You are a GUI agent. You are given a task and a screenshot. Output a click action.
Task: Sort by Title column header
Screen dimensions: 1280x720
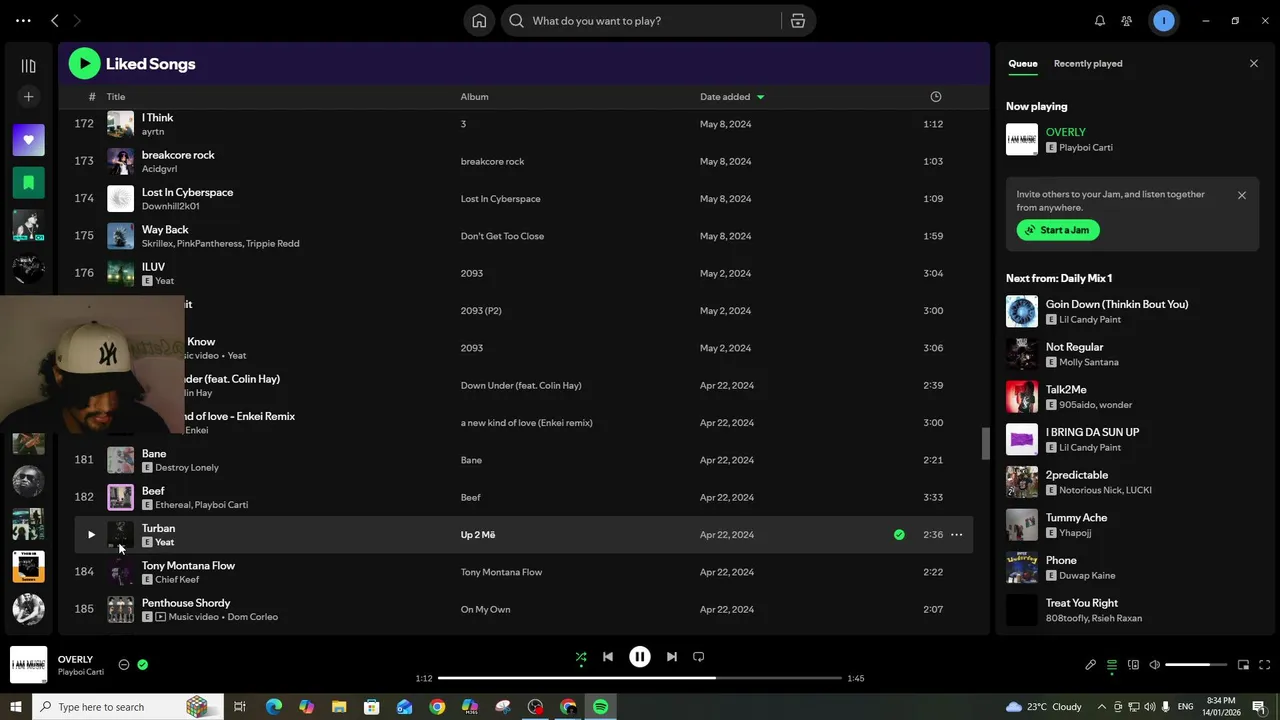coord(116,97)
